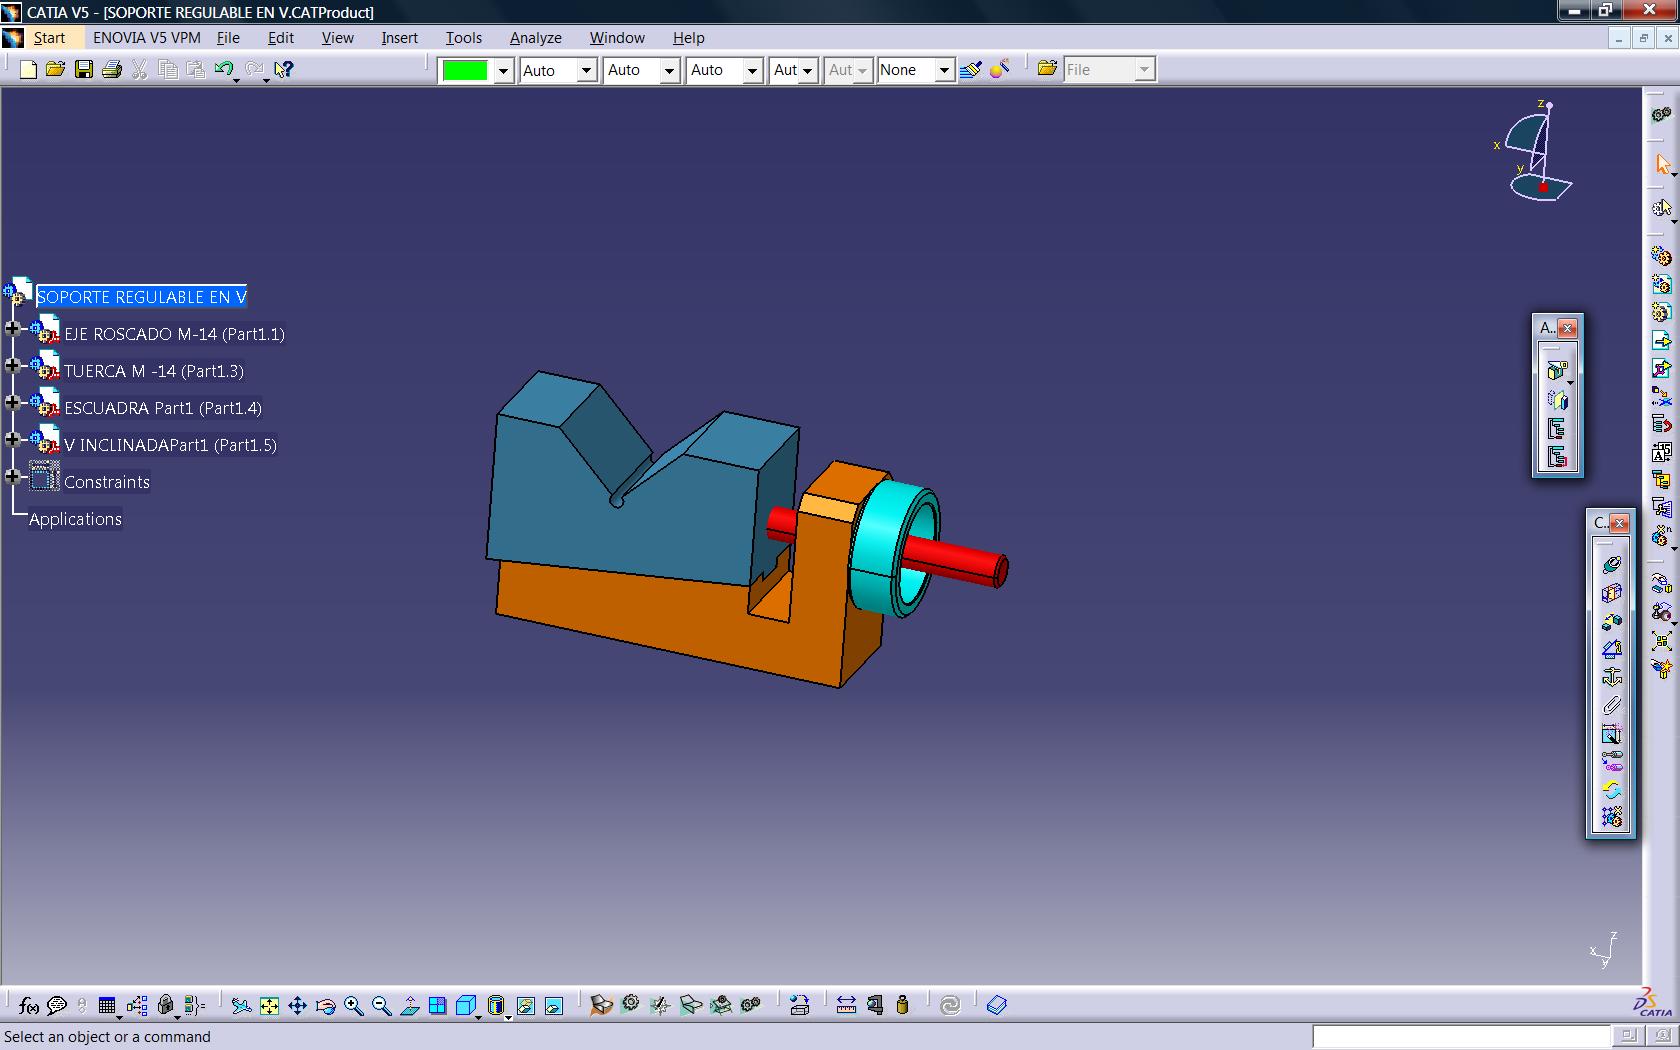
Task: Click the New document icon
Action: (x=28, y=69)
